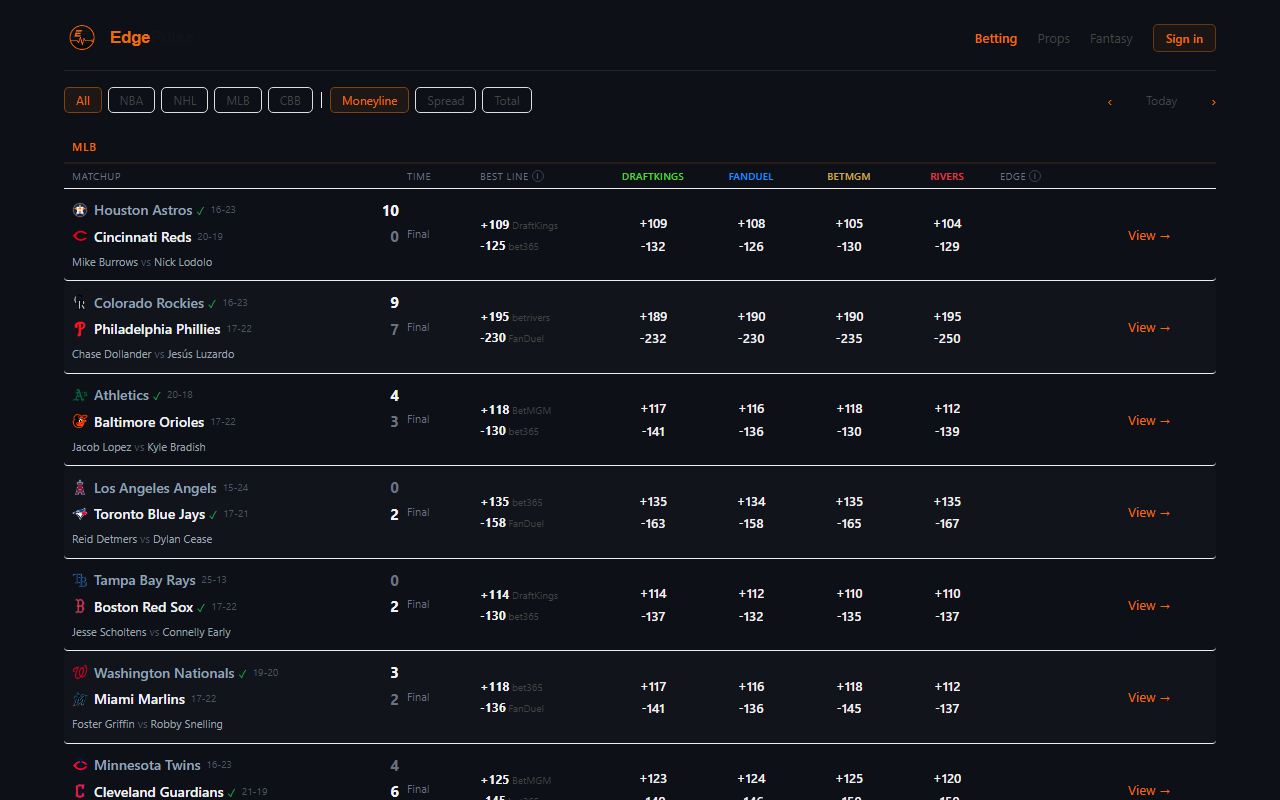The width and height of the screenshot is (1280, 800).
Task: View the Astros vs Reds matchup
Action: [x=1149, y=235]
